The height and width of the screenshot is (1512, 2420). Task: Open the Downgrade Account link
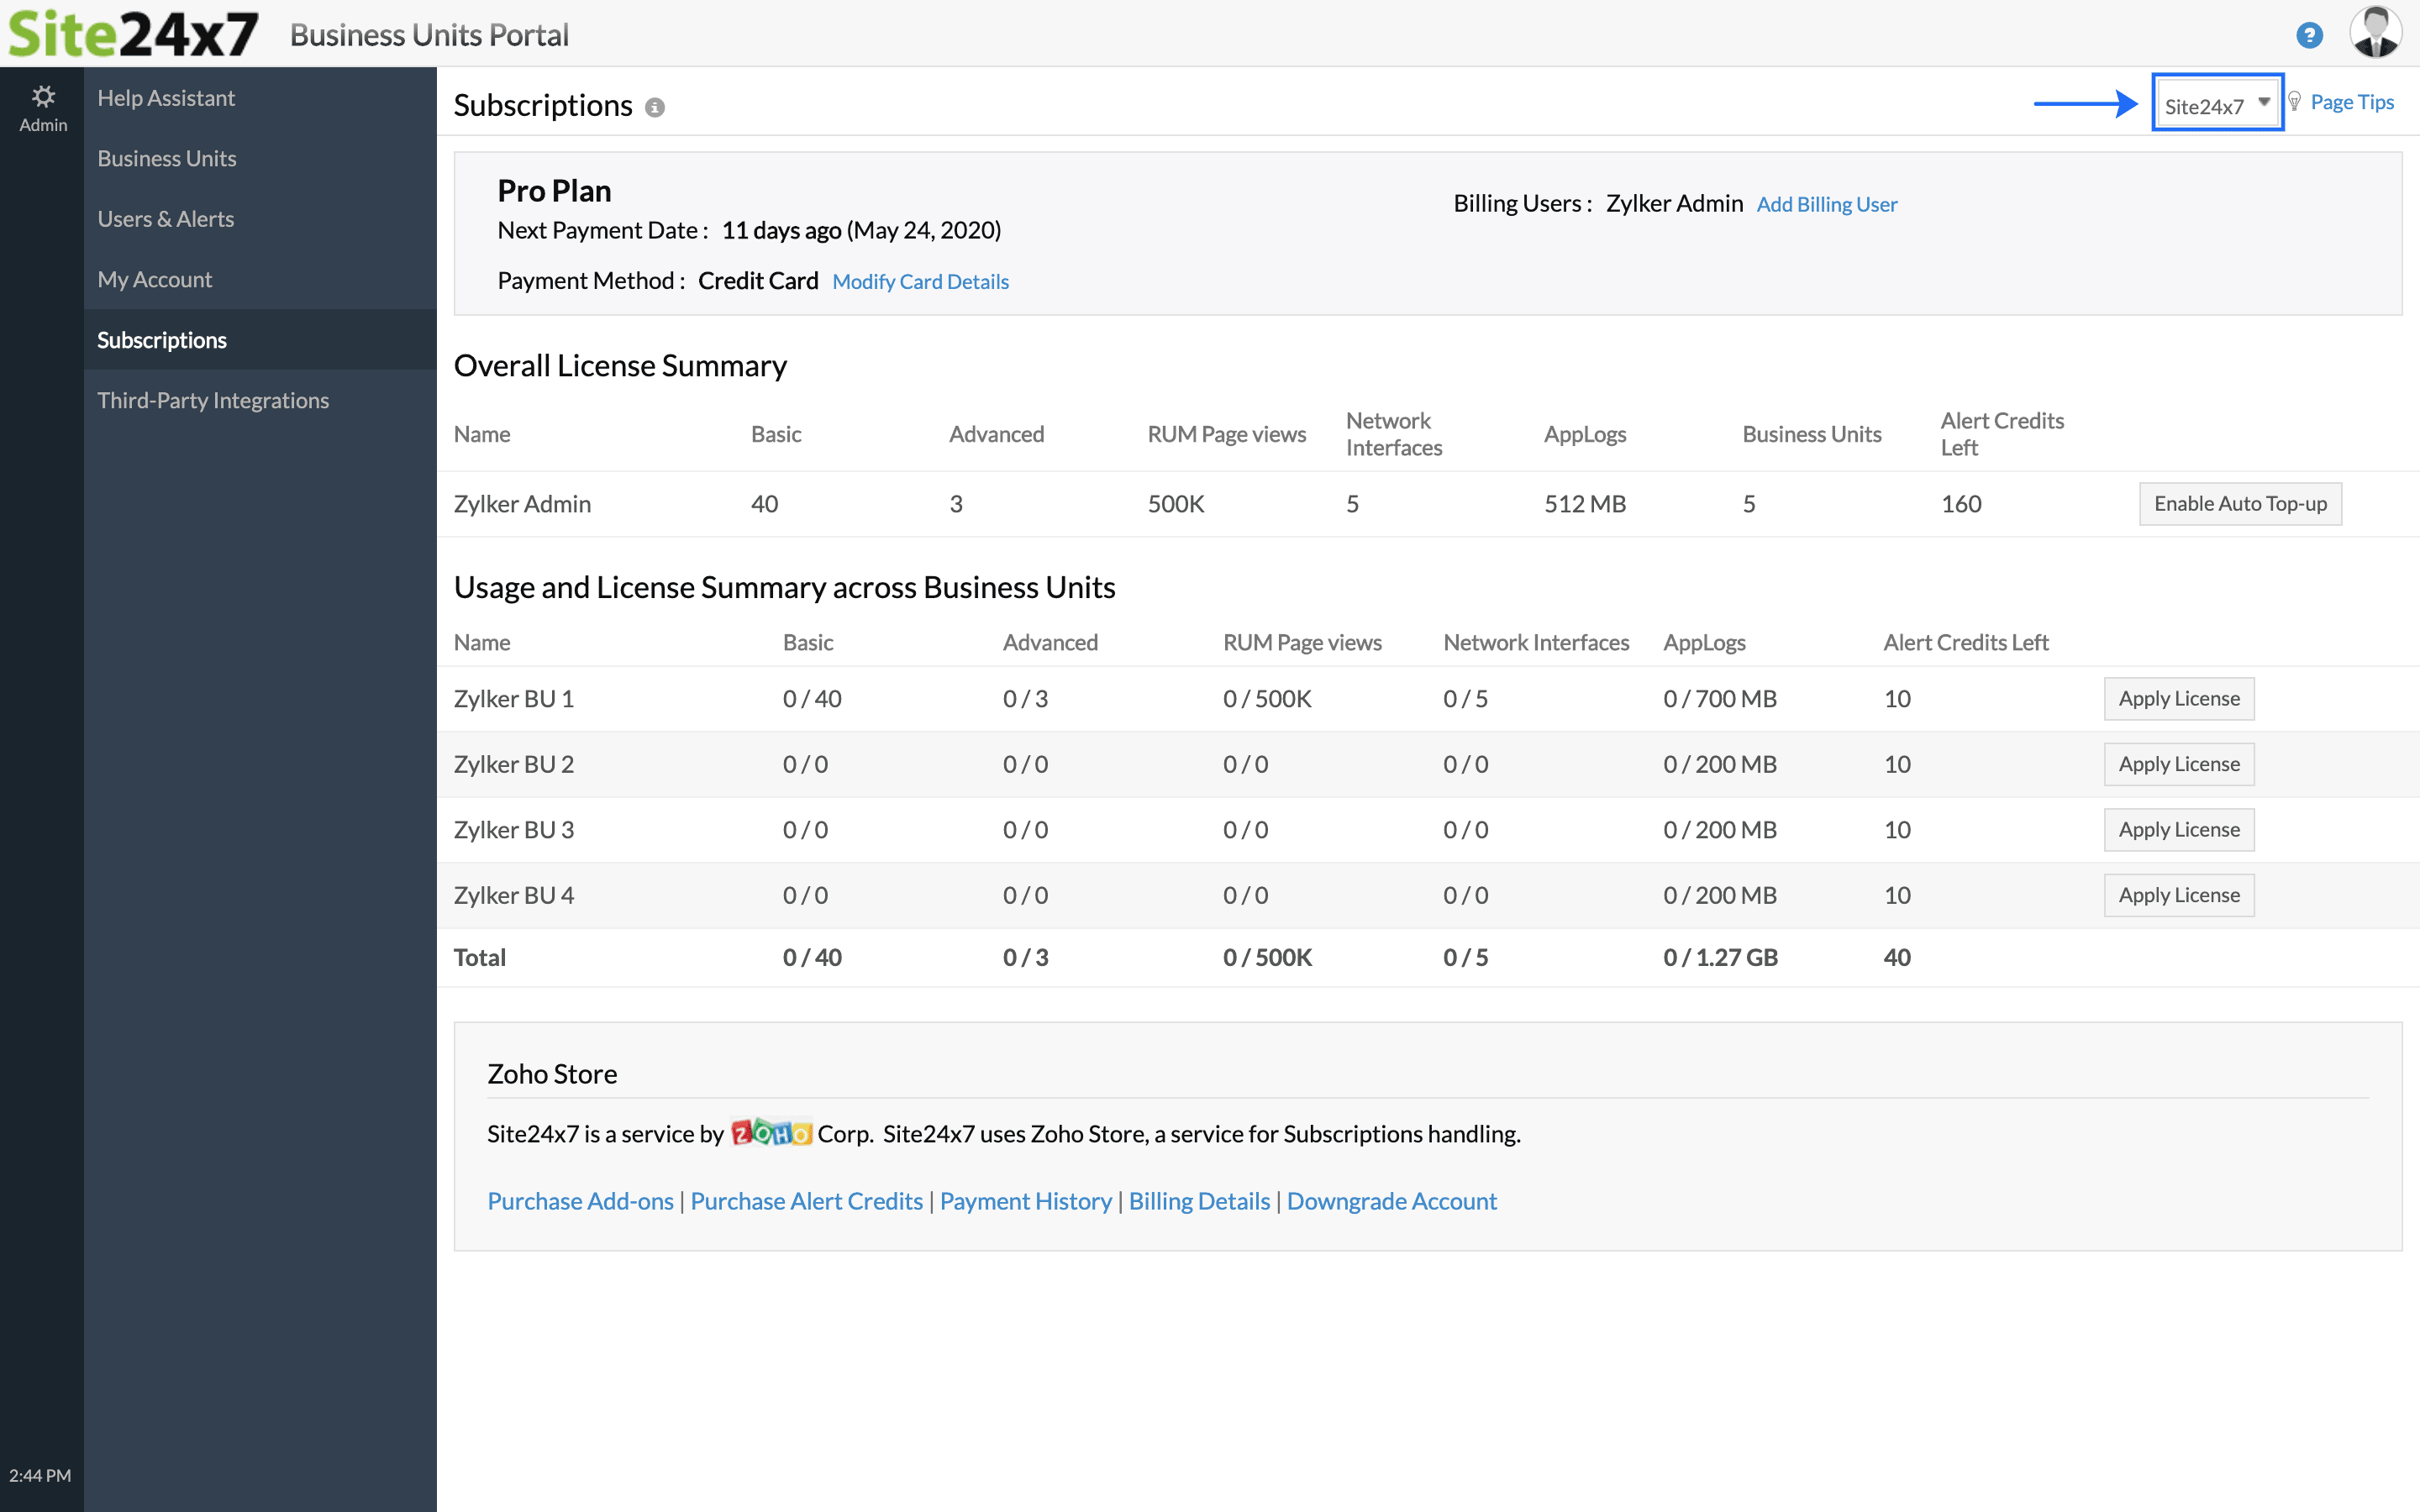1391,1201
